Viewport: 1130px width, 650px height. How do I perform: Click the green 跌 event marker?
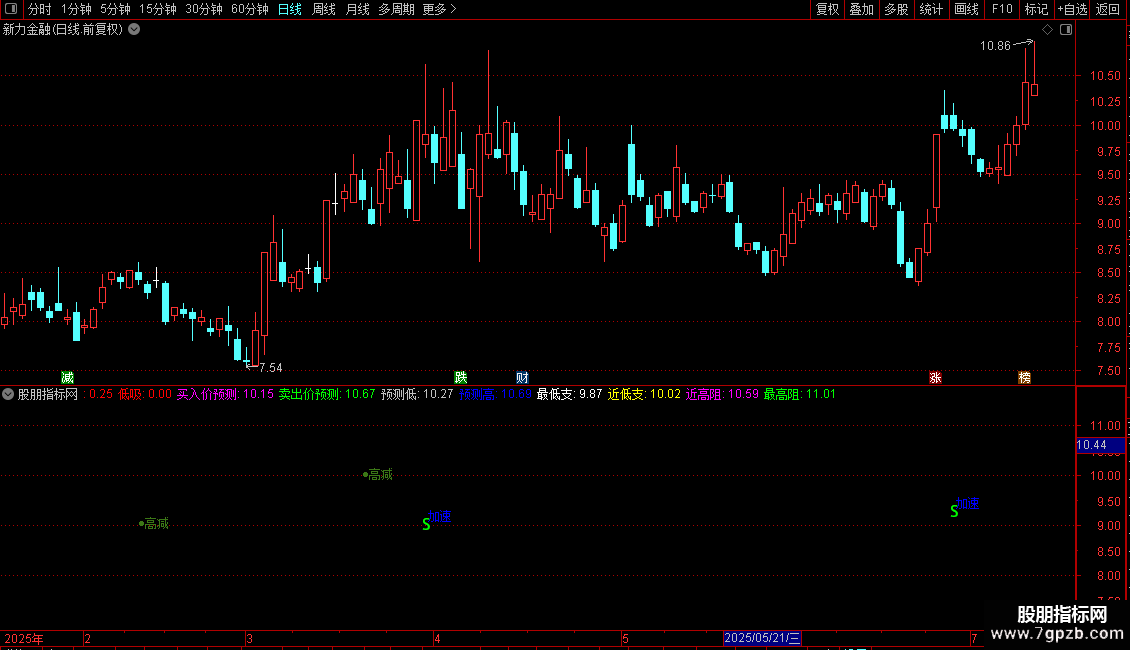pos(461,378)
